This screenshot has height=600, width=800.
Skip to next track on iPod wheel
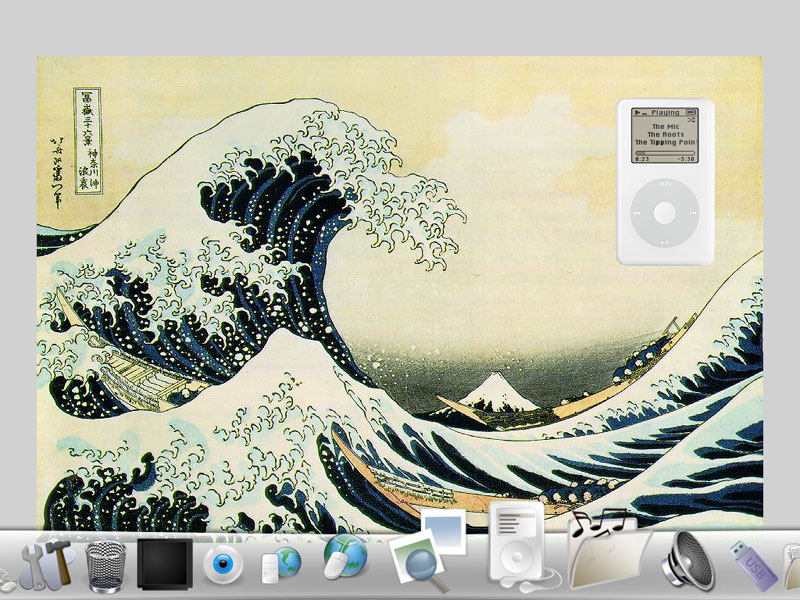point(692,213)
